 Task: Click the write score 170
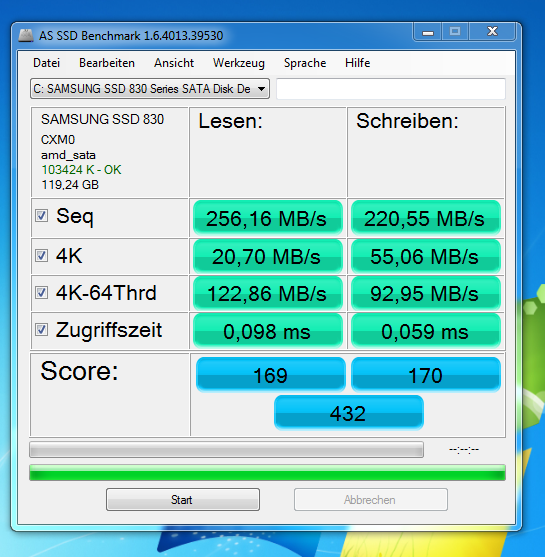pyautogui.click(x=426, y=375)
